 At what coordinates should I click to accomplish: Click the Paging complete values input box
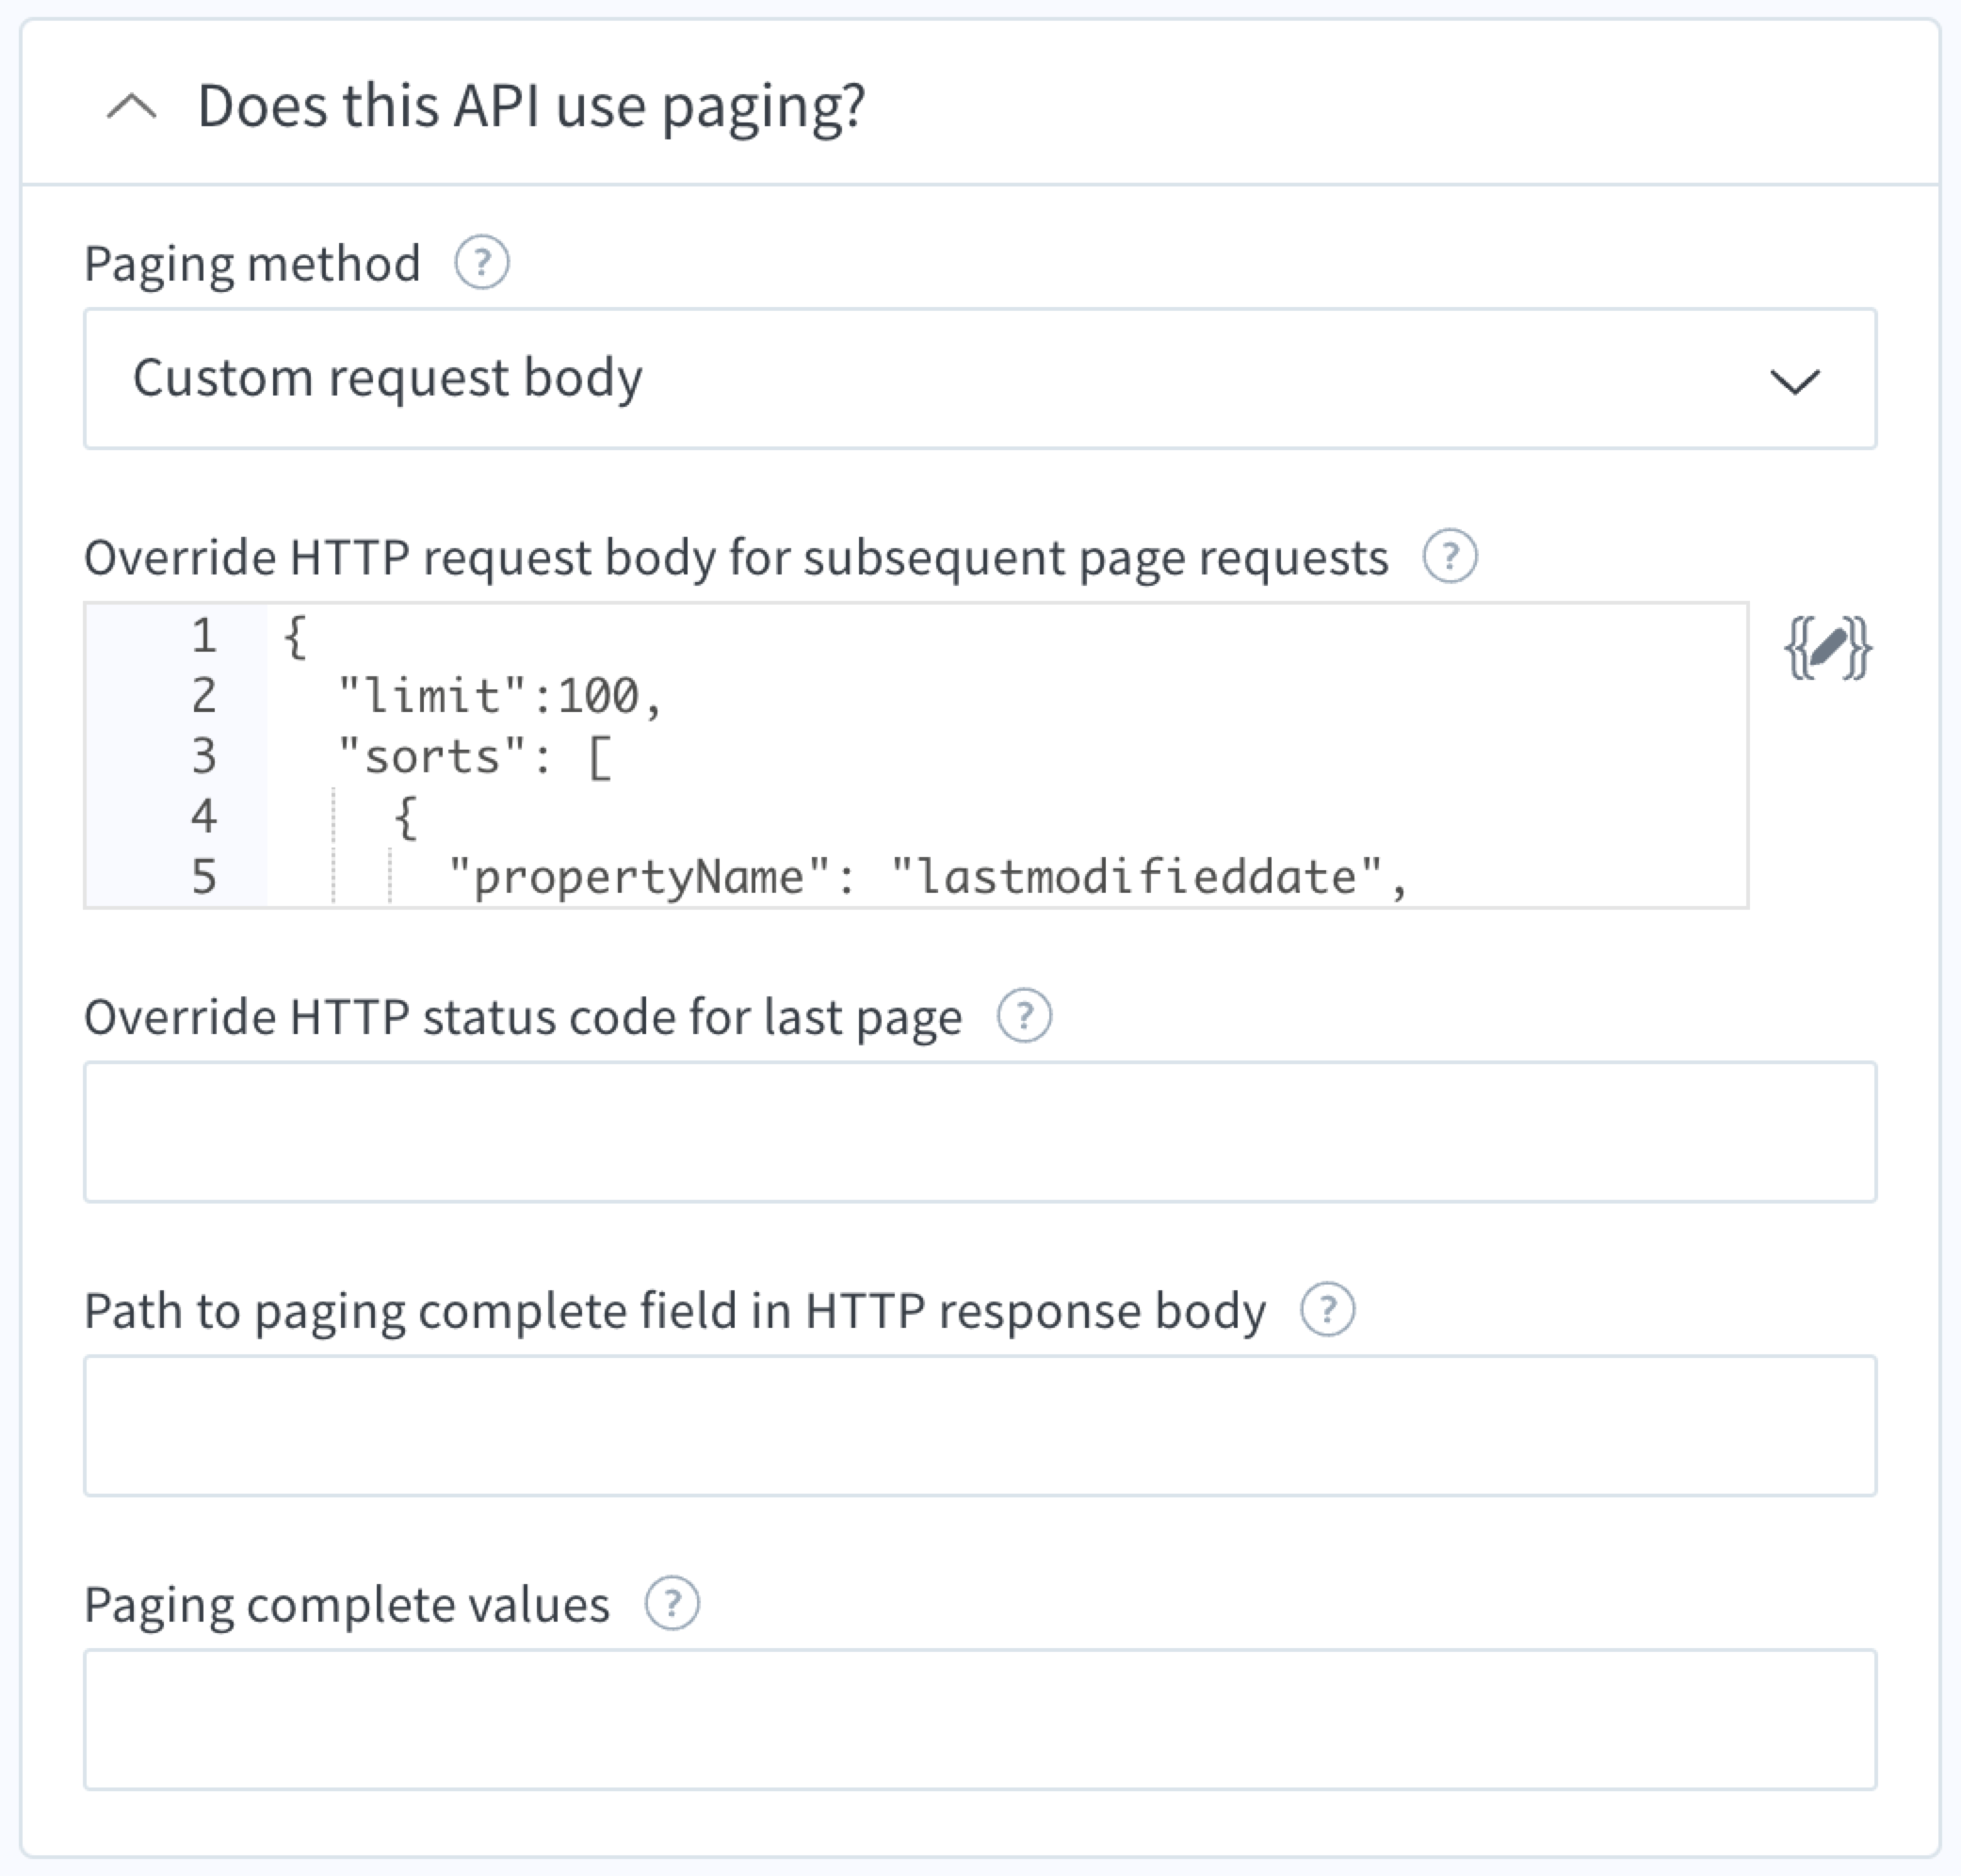[980, 1720]
